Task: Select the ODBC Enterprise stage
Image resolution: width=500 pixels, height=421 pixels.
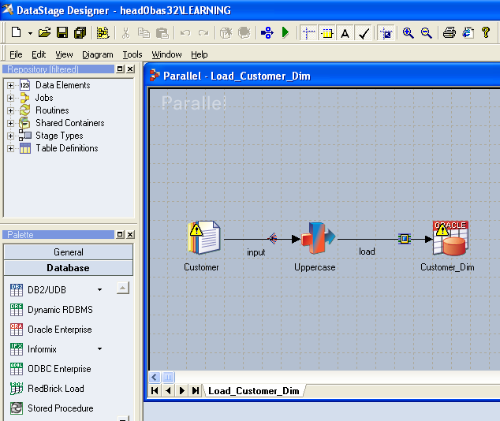Action: [x=50, y=369]
